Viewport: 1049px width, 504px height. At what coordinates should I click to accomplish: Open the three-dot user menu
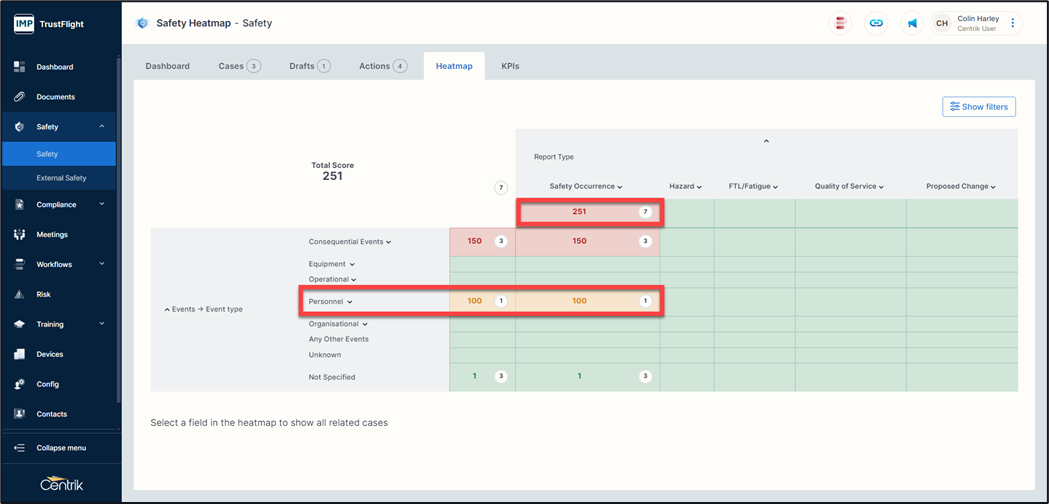coord(1013,23)
